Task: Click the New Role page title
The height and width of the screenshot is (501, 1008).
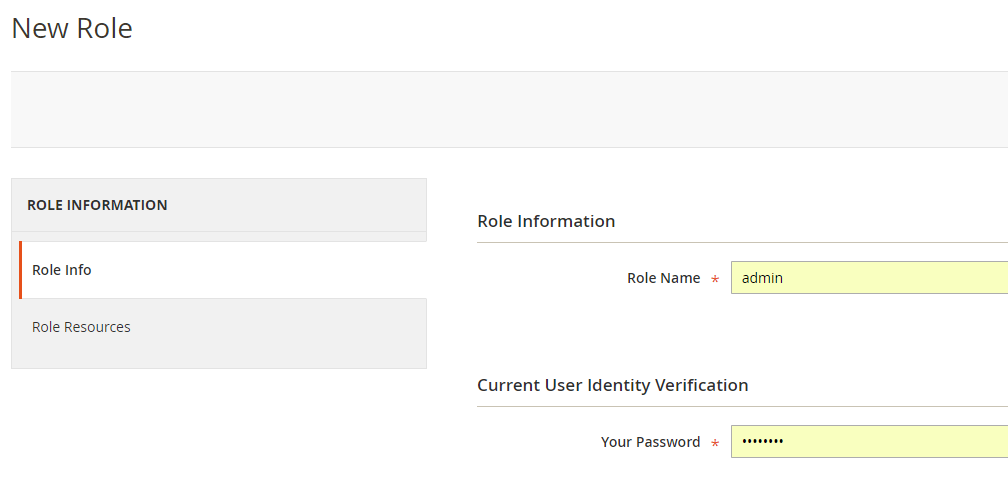Action: [72, 28]
